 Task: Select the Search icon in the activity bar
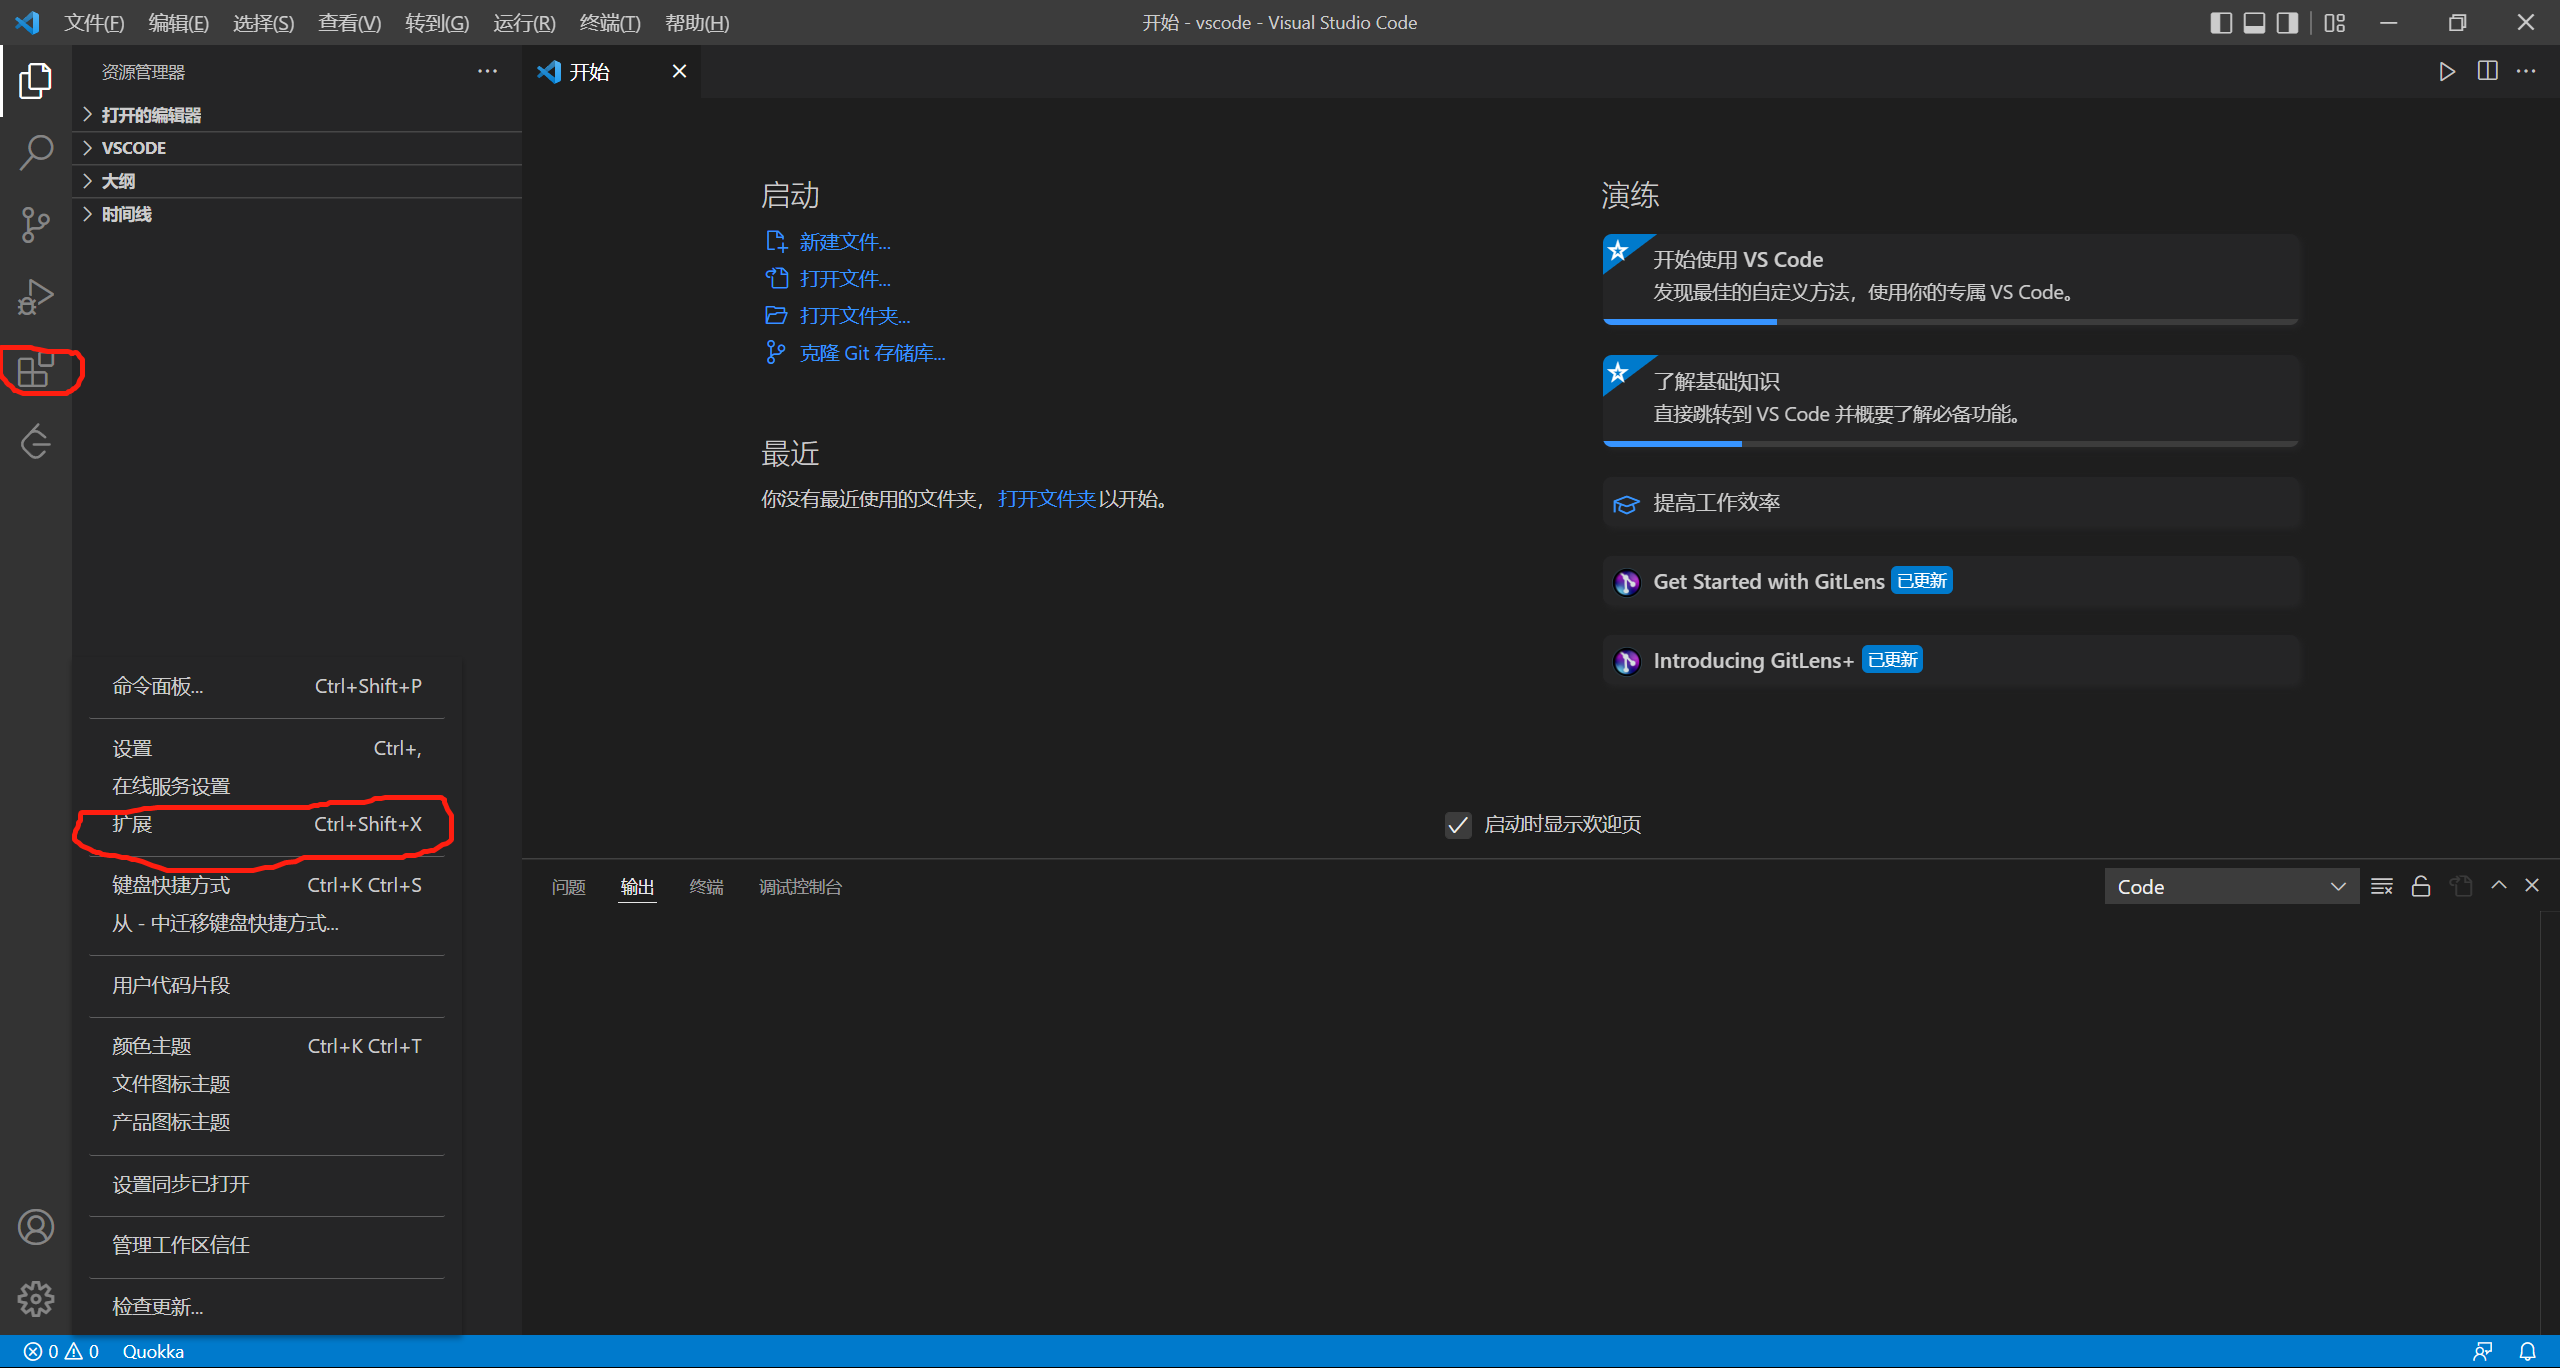click(x=36, y=152)
